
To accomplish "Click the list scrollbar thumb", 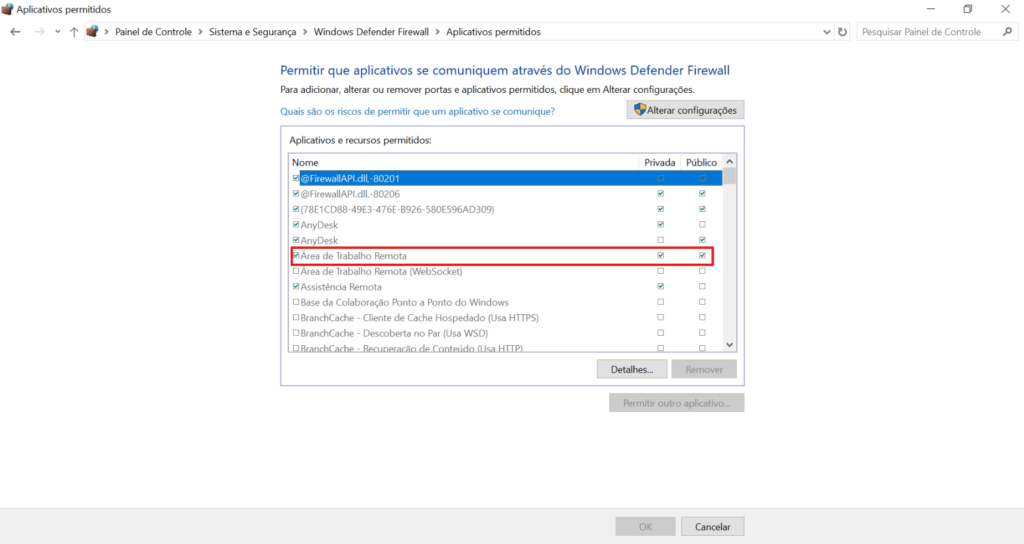I will [x=729, y=177].
